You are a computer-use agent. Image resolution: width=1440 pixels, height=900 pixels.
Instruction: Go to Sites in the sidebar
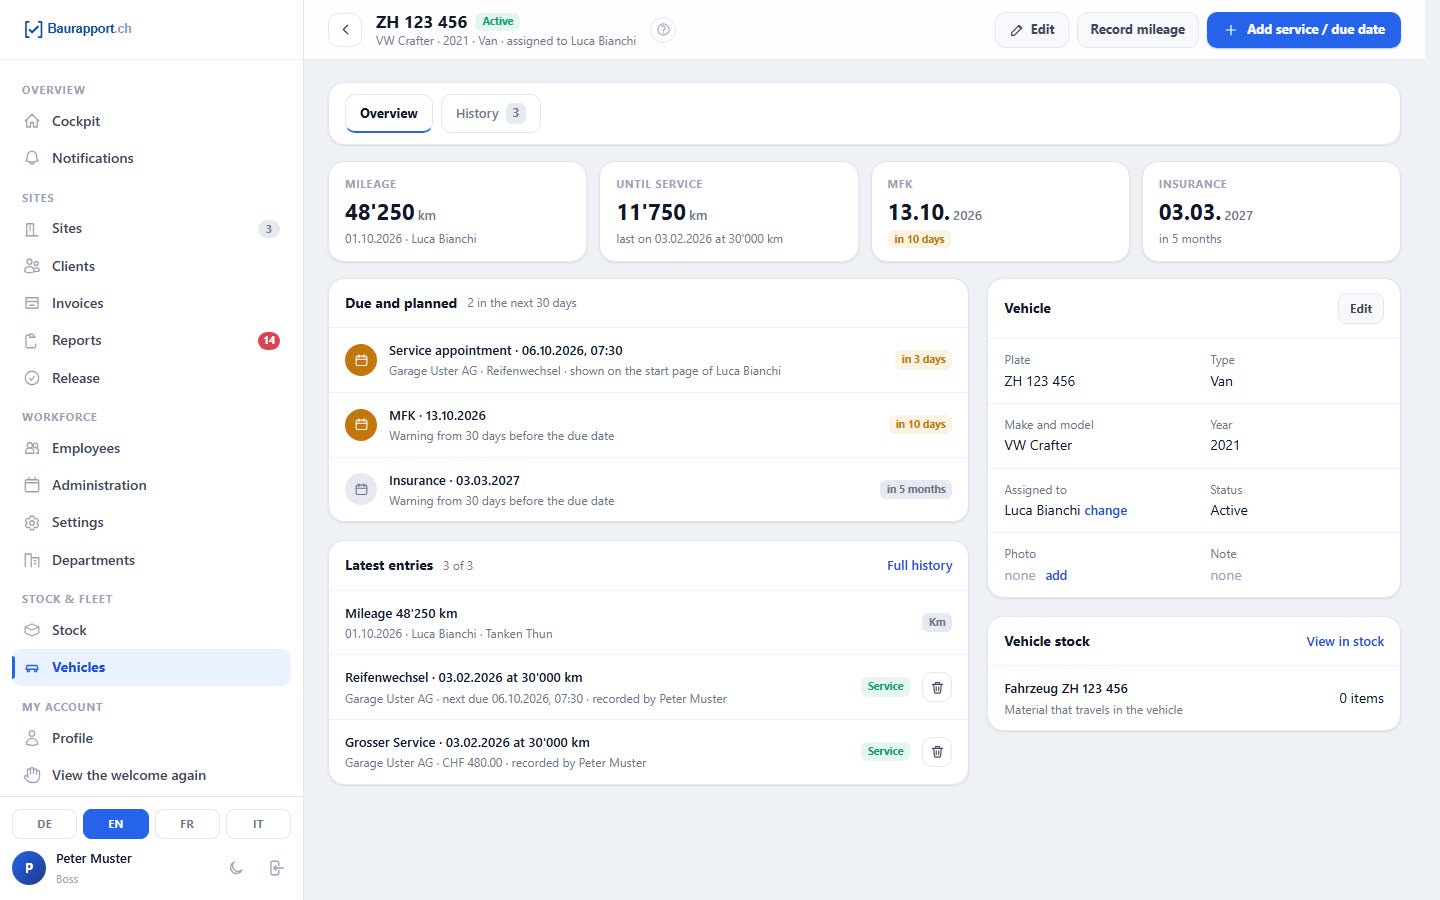click(151, 229)
